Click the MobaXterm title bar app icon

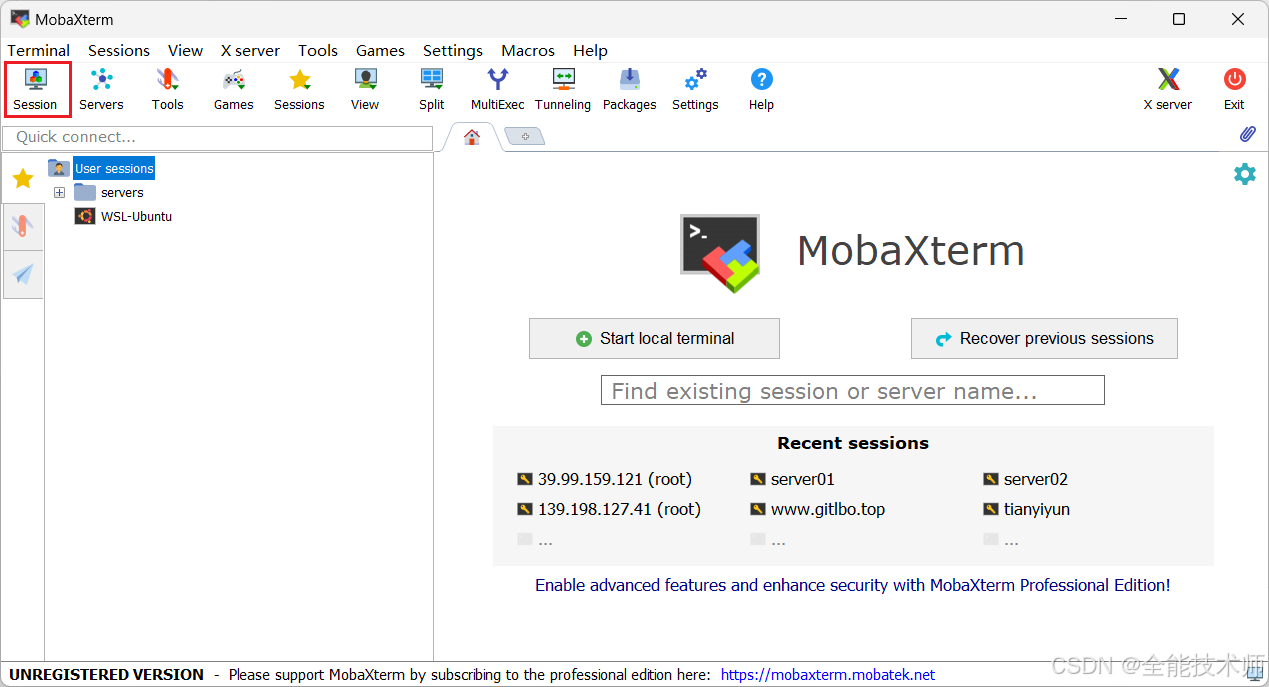20,19
